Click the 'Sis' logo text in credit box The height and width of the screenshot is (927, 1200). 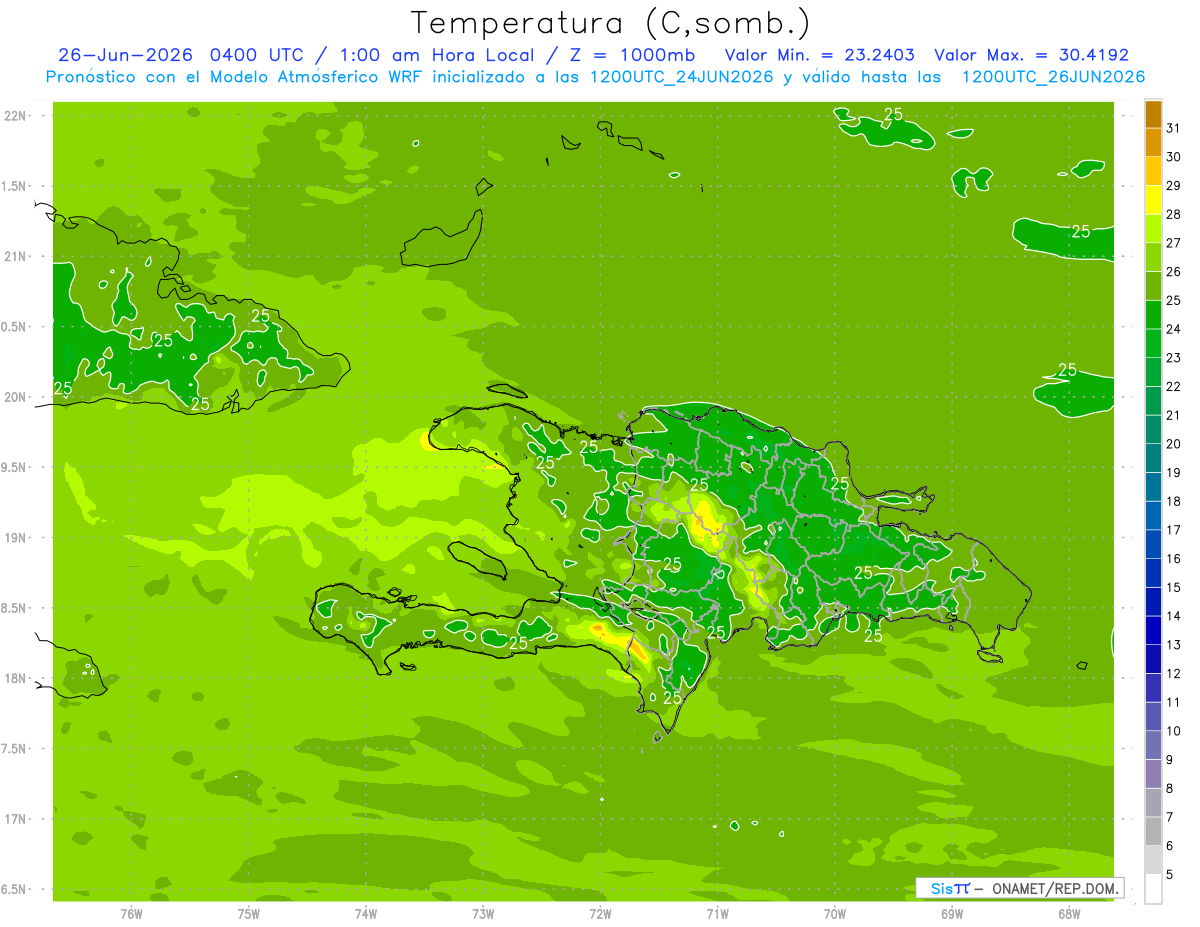point(940,888)
